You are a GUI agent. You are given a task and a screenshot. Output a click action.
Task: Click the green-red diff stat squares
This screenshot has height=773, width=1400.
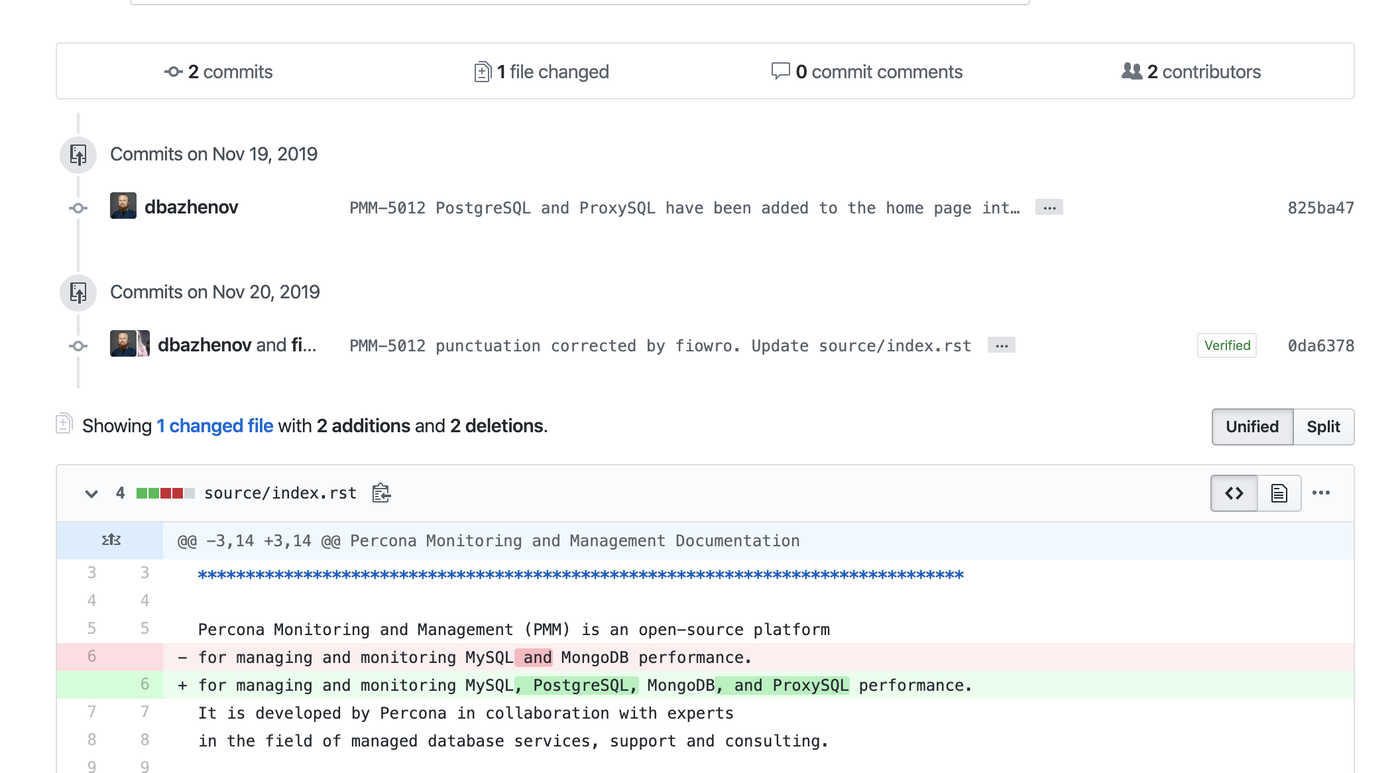click(162, 492)
